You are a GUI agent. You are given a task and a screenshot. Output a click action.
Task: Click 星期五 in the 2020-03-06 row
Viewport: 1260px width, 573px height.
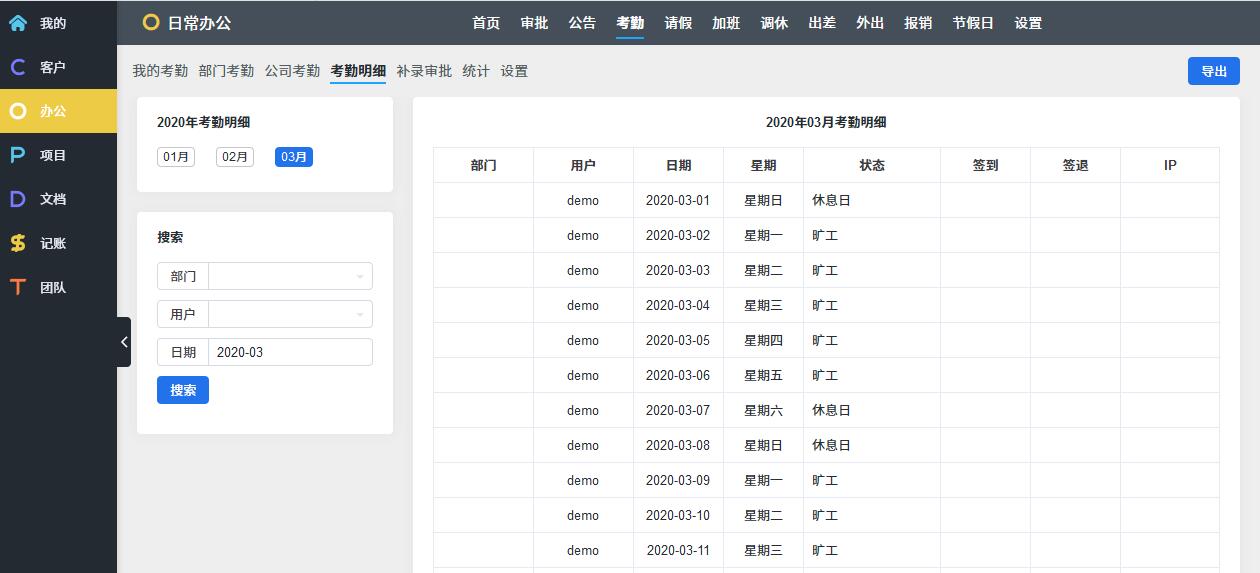(x=763, y=375)
